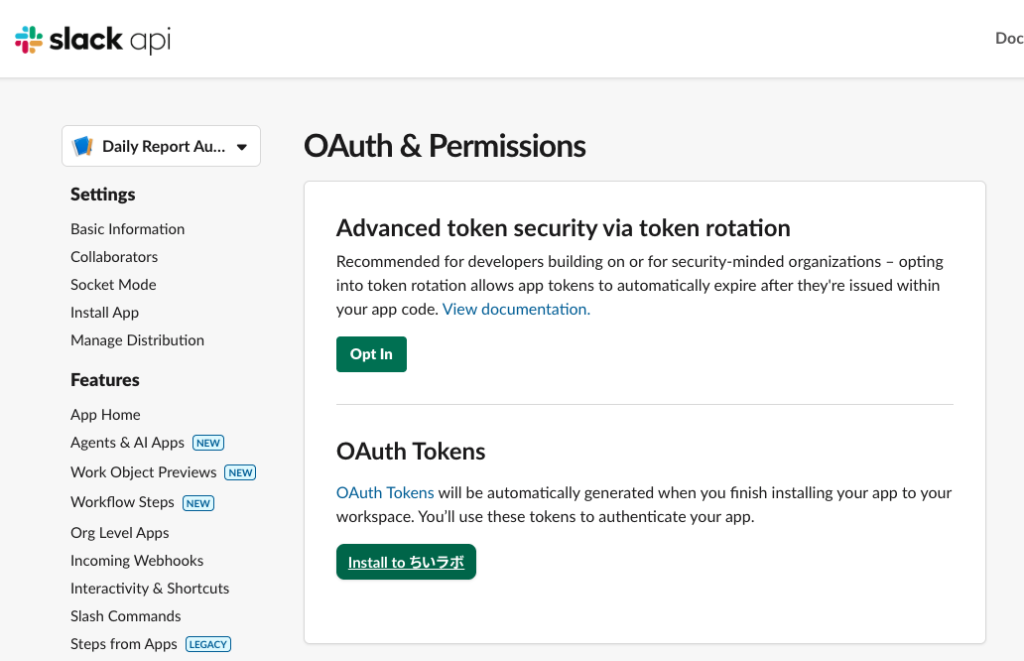The image size is (1024, 661).
Task: Open Incoming Webhooks settings
Action: click(x=136, y=560)
